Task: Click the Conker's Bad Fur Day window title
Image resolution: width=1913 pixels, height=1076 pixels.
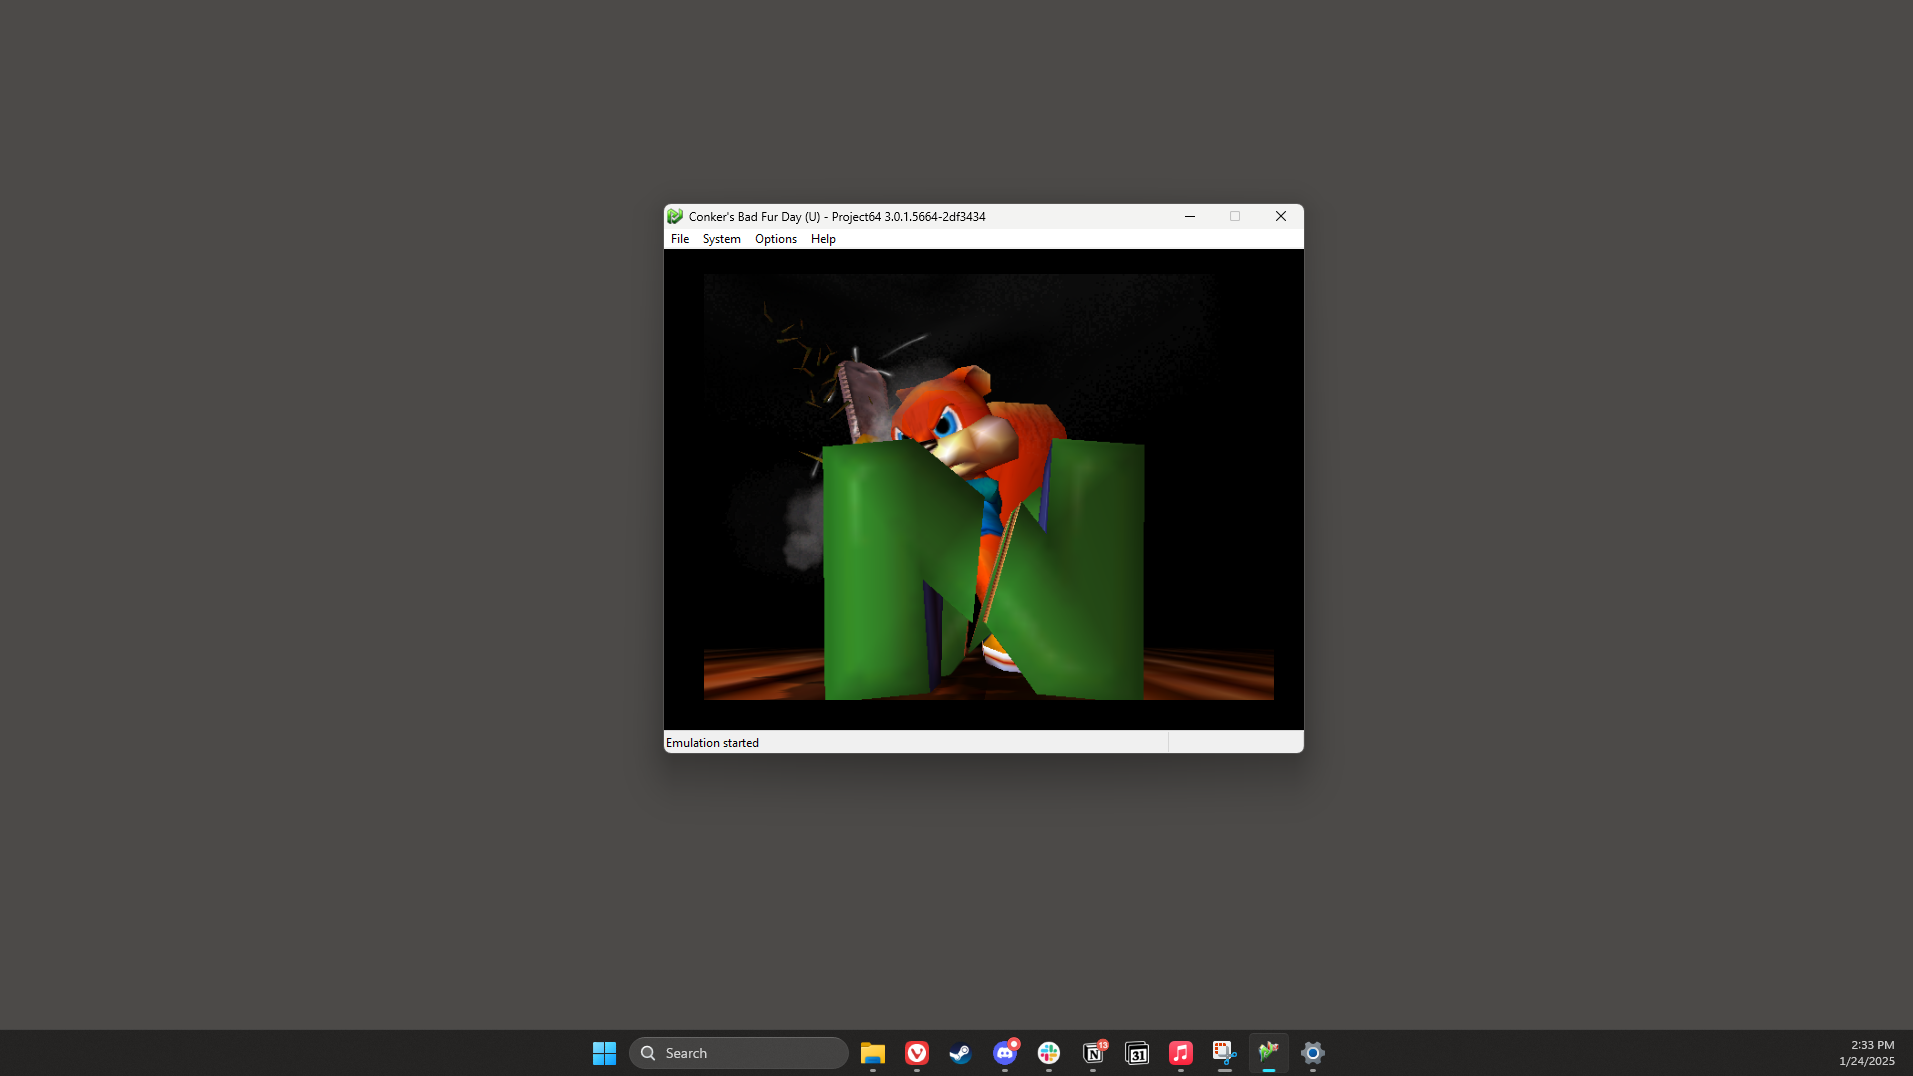Action: click(x=837, y=217)
